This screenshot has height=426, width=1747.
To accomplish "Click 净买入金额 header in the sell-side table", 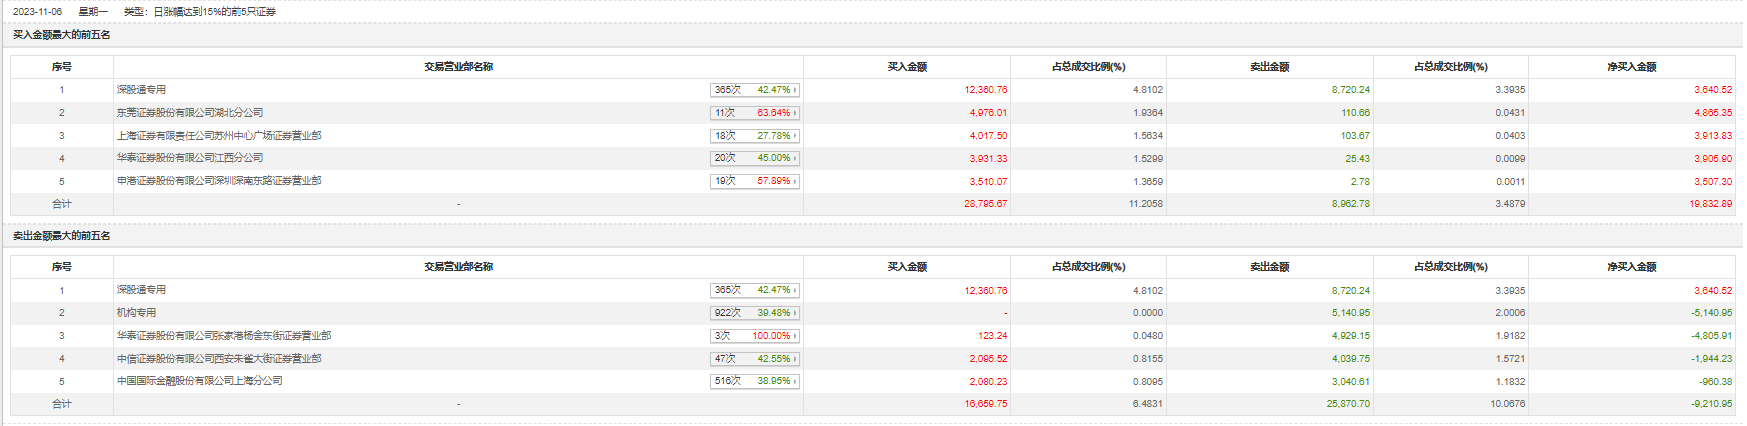I will [x=1632, y=267].
